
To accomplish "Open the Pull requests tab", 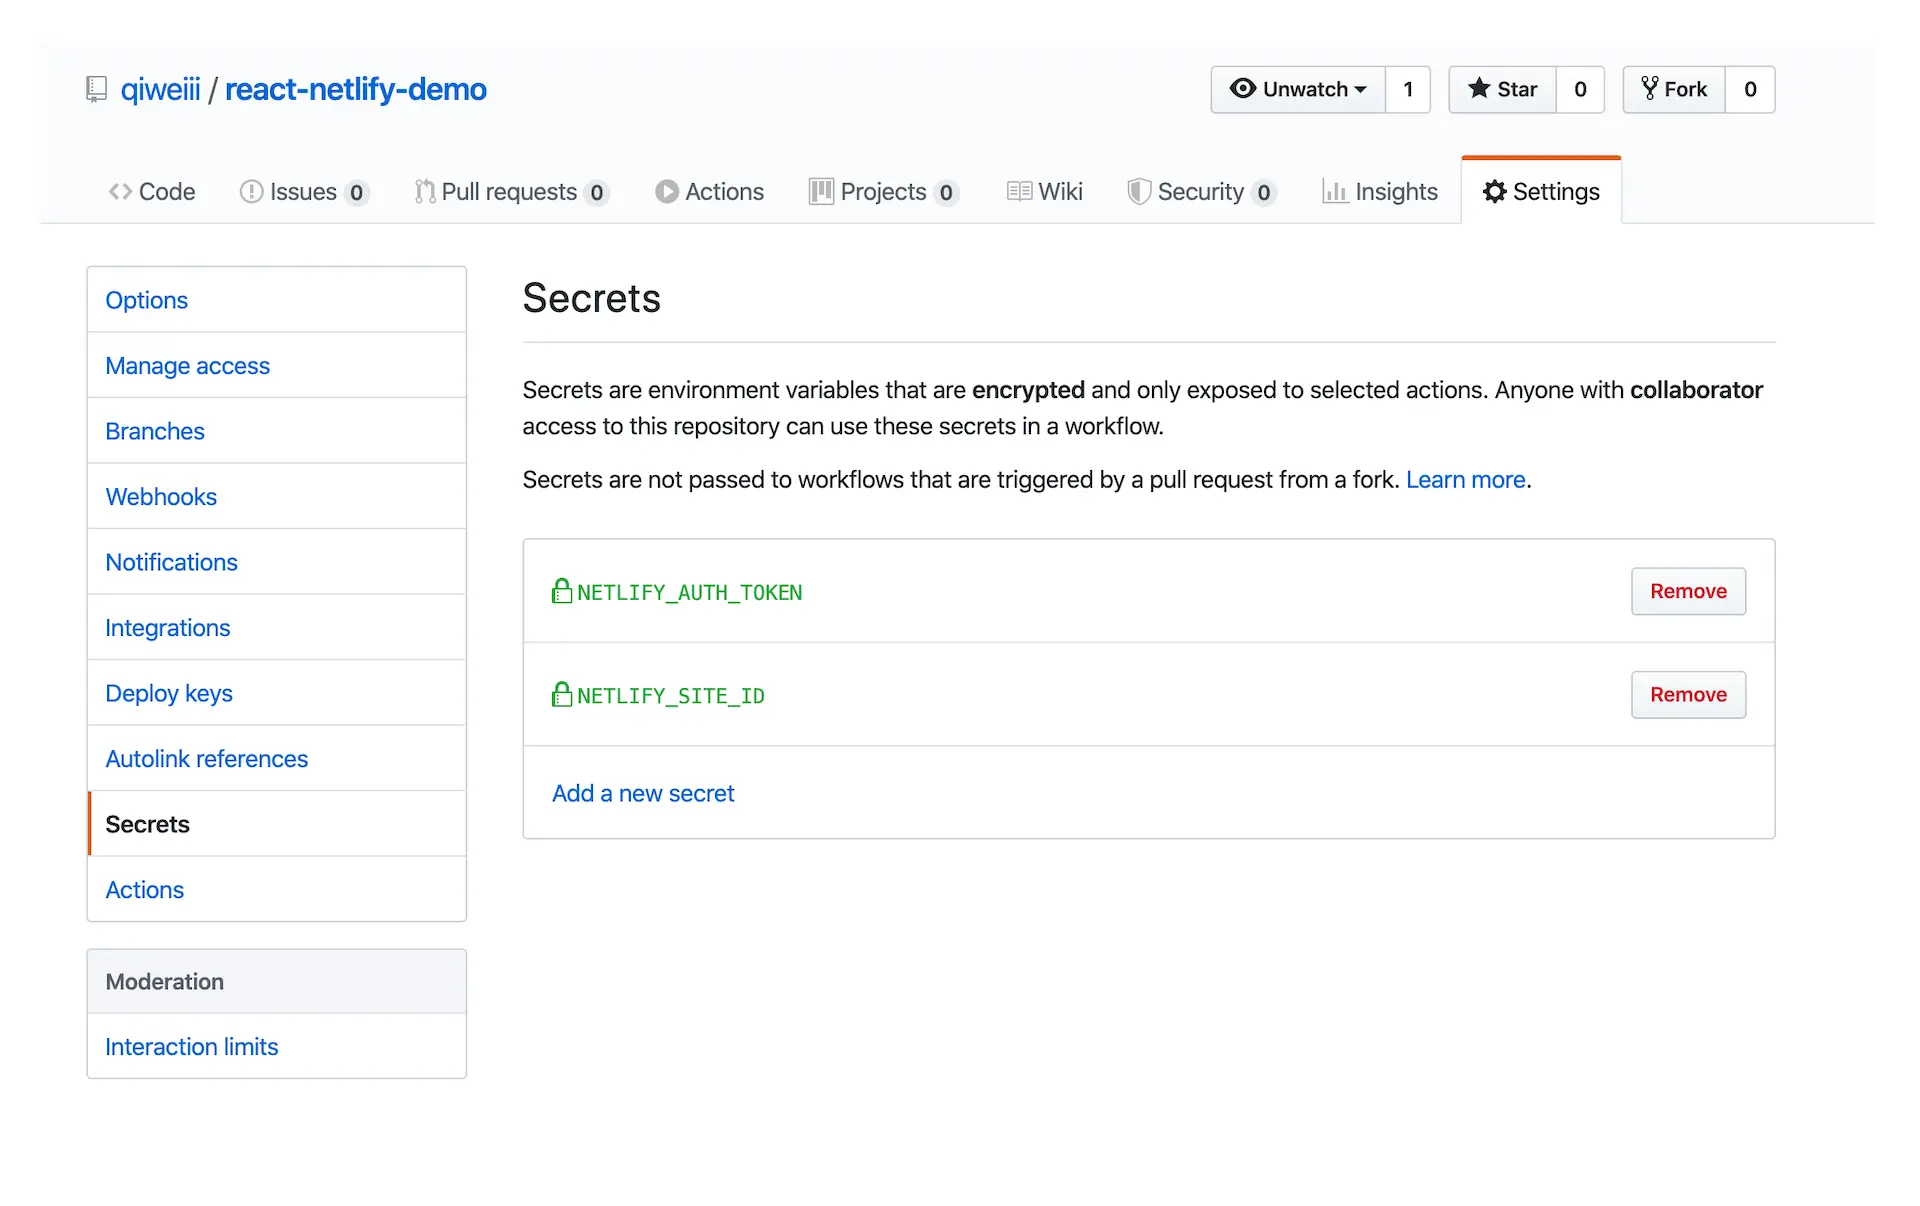I will [x=510, y=191].
